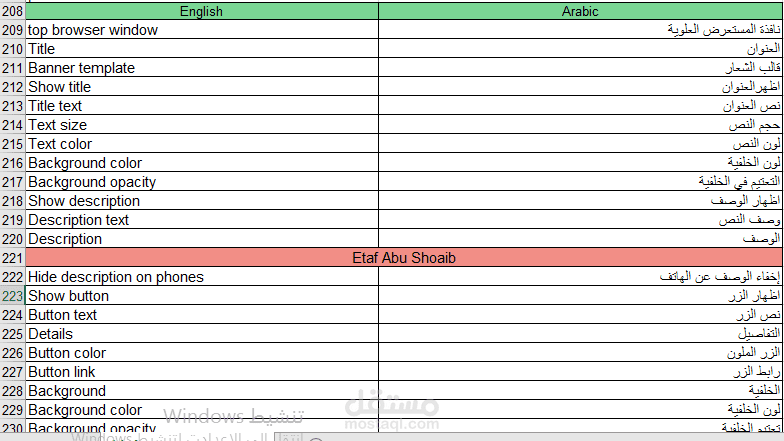Click the "Text color" cell

coord(201,144)
